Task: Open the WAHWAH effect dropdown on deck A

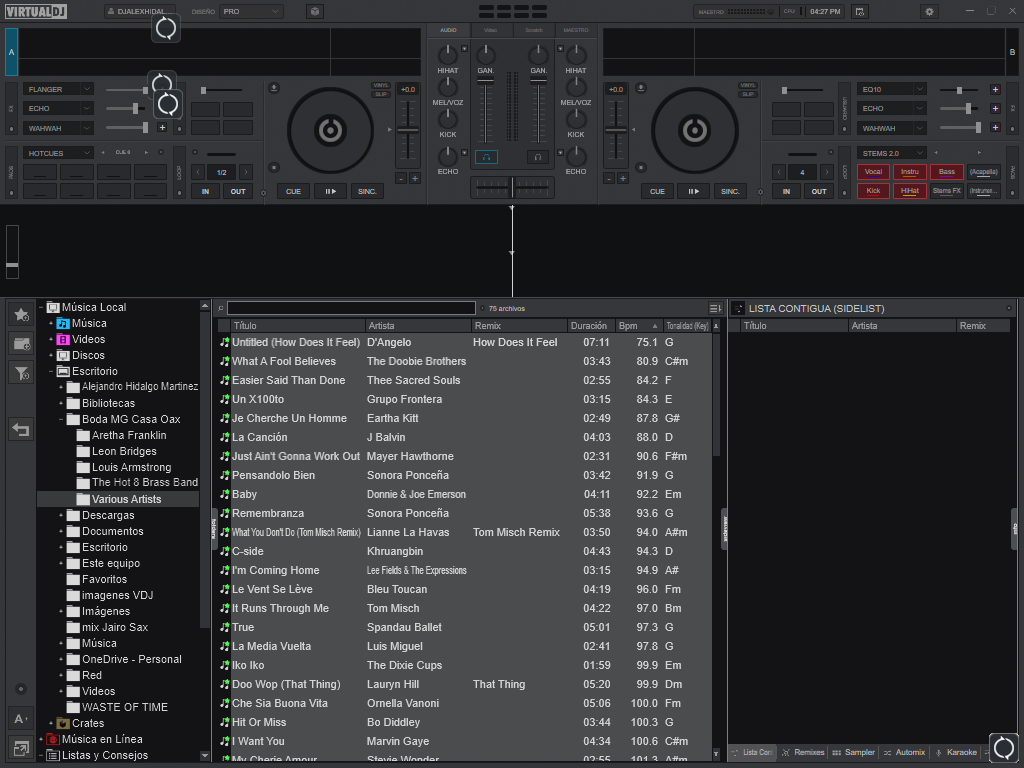Action: (x=59, y=128)
